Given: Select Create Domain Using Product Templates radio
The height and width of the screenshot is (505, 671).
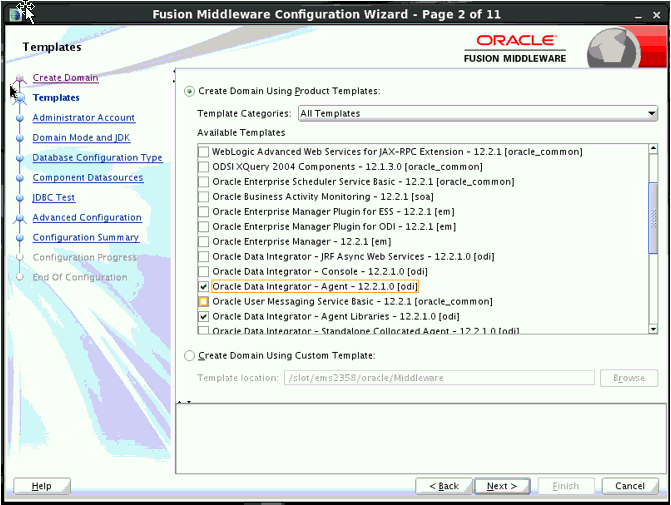Looking at the screenshot, I should [189, 91].
